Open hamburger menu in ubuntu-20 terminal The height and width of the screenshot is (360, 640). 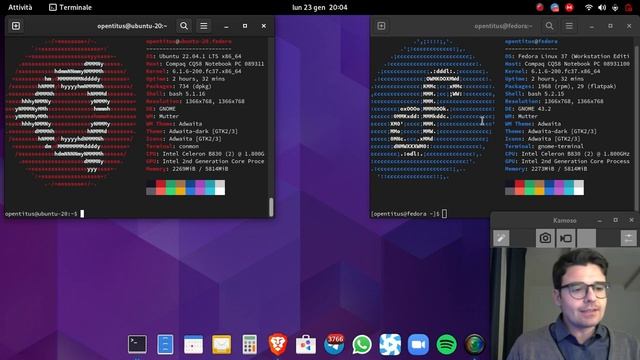[204, 26]
